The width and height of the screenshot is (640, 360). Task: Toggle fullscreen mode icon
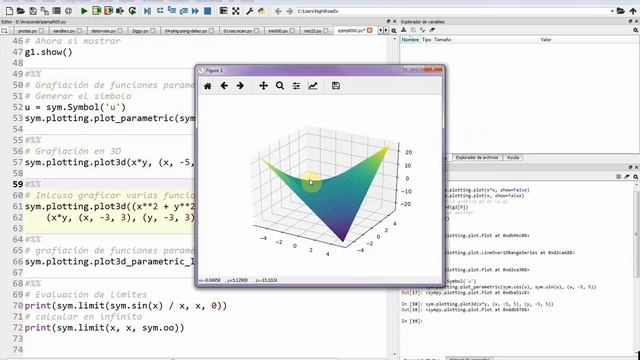[236, 11]
